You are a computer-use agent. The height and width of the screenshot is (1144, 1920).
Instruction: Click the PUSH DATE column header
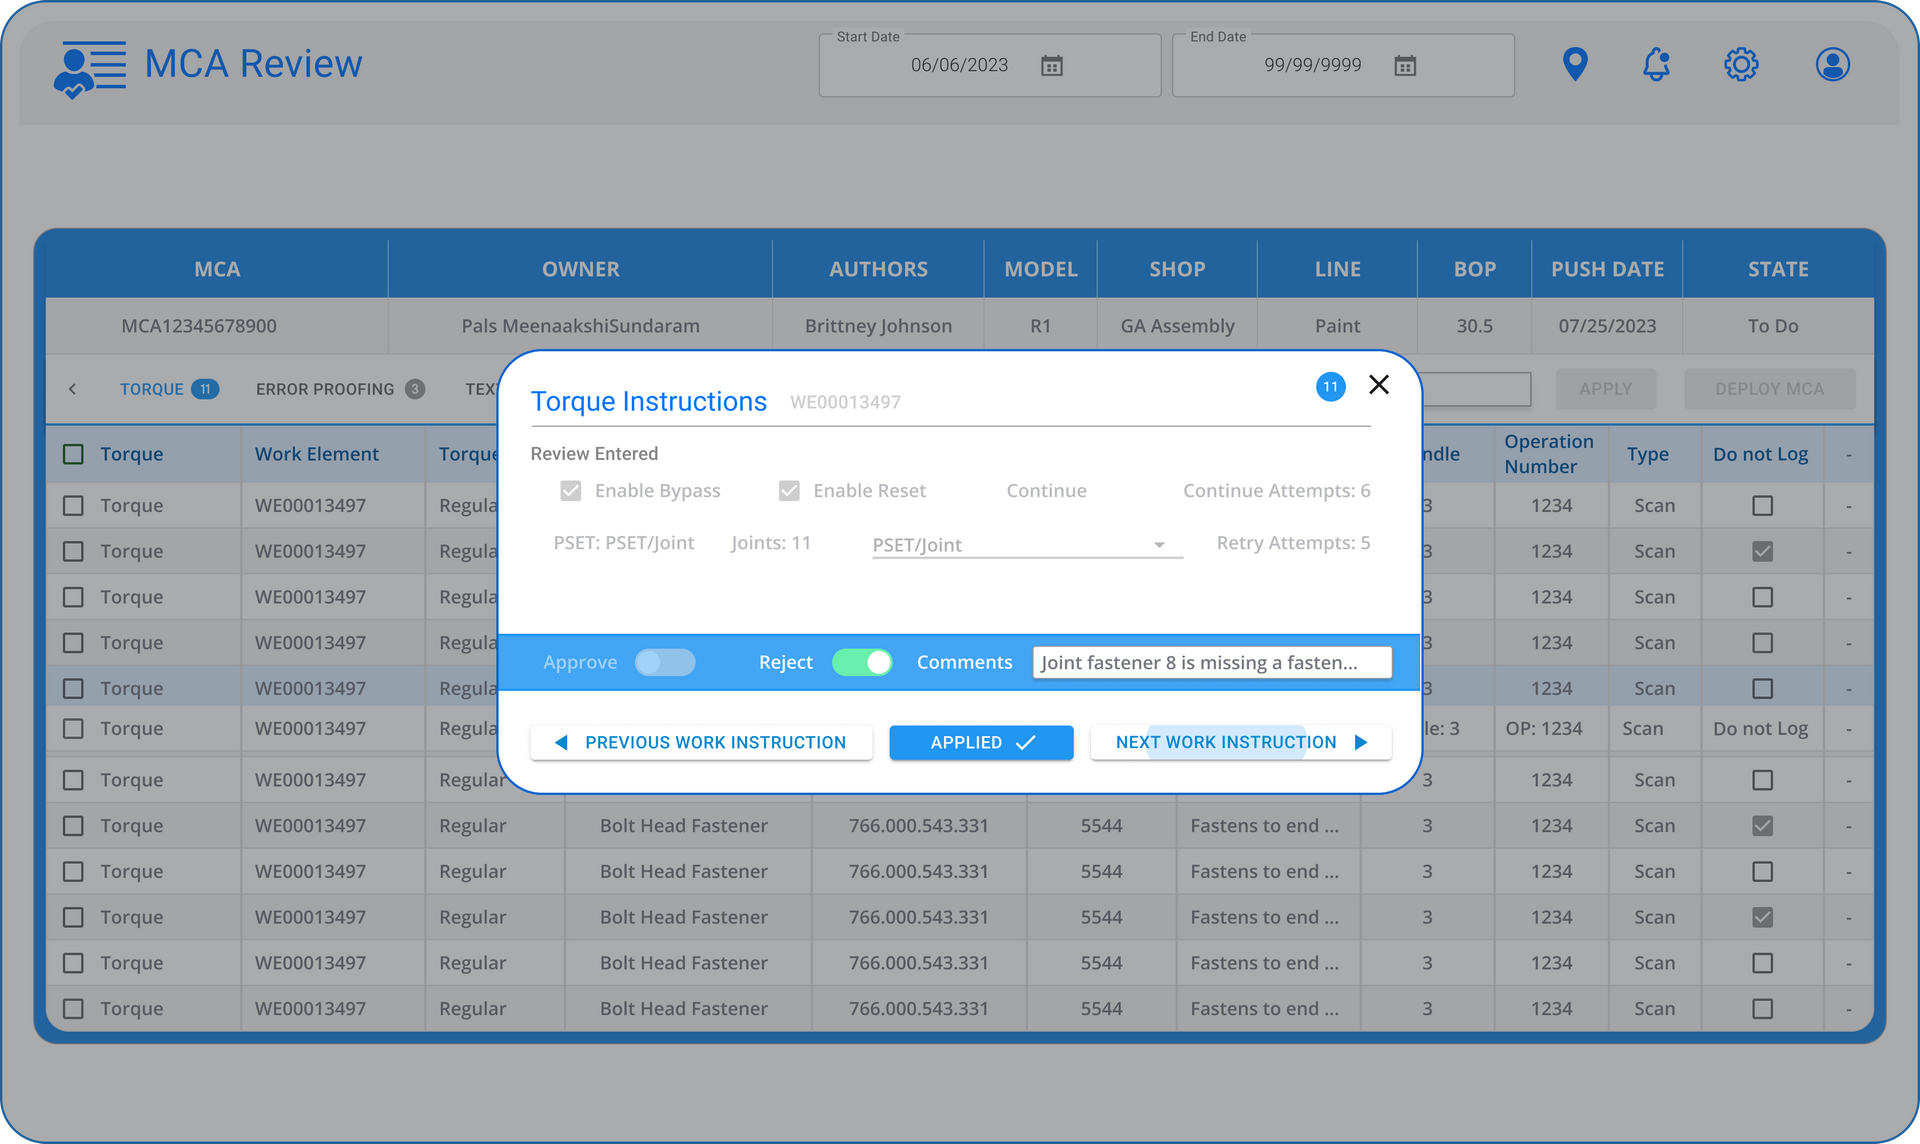(1607, 269)
